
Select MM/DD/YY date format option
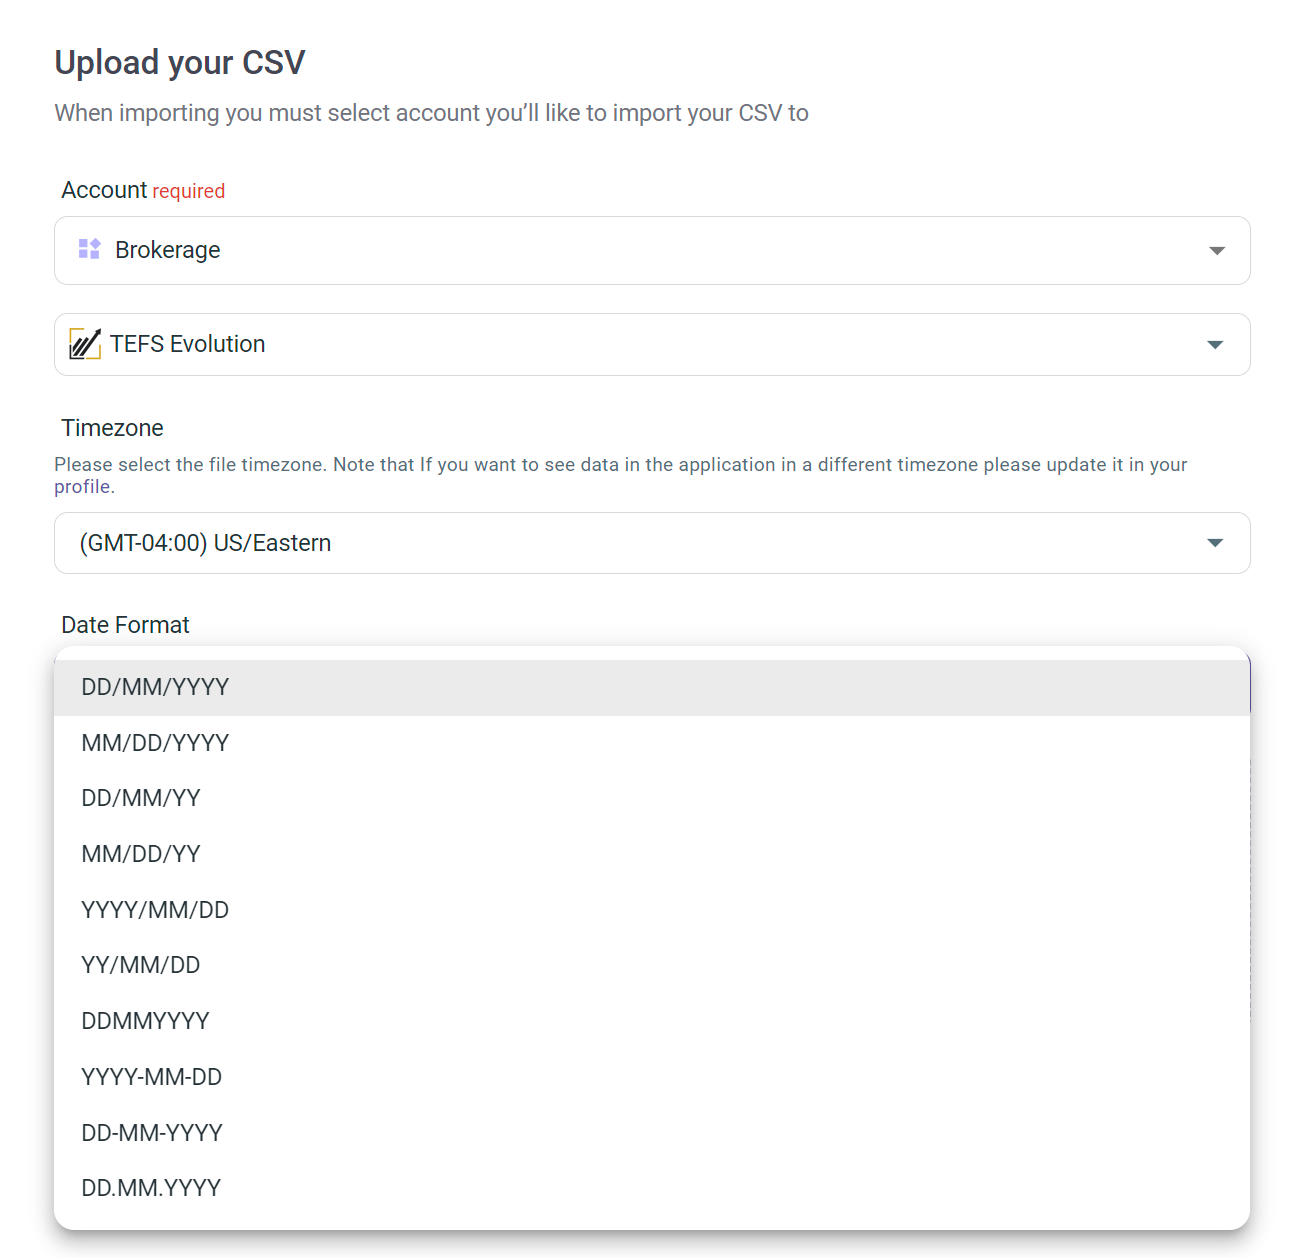[141, 854]
